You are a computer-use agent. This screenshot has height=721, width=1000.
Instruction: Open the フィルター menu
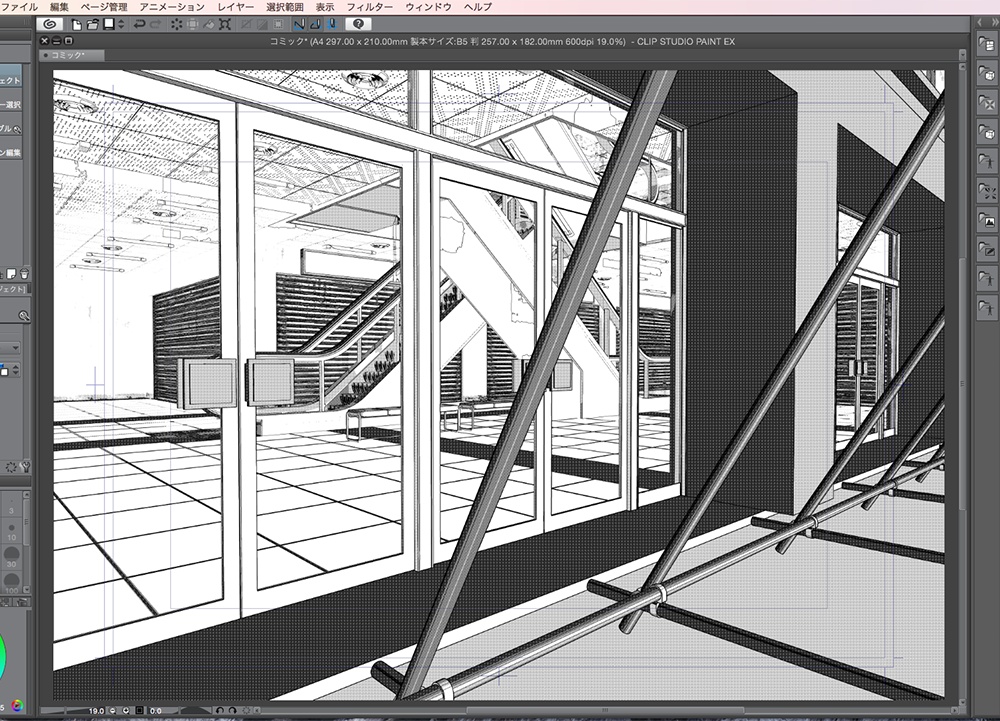[x=369, y=7]
